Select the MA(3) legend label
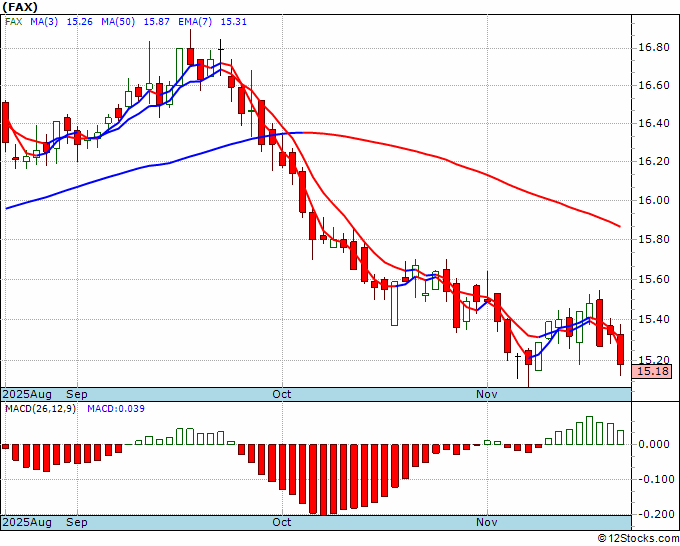The width and height of the screenshot is (680, 546). click(x=44, y=22)
